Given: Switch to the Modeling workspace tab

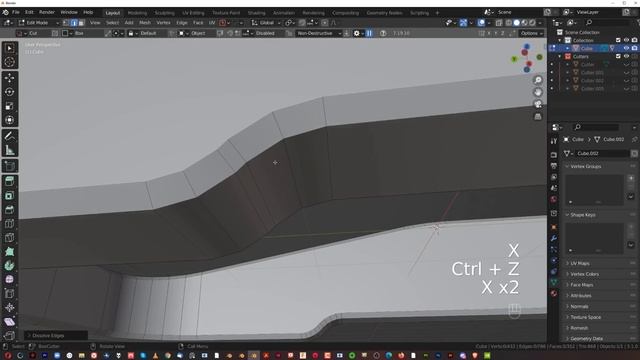Looking at the screenshot, I should (137, 13).
